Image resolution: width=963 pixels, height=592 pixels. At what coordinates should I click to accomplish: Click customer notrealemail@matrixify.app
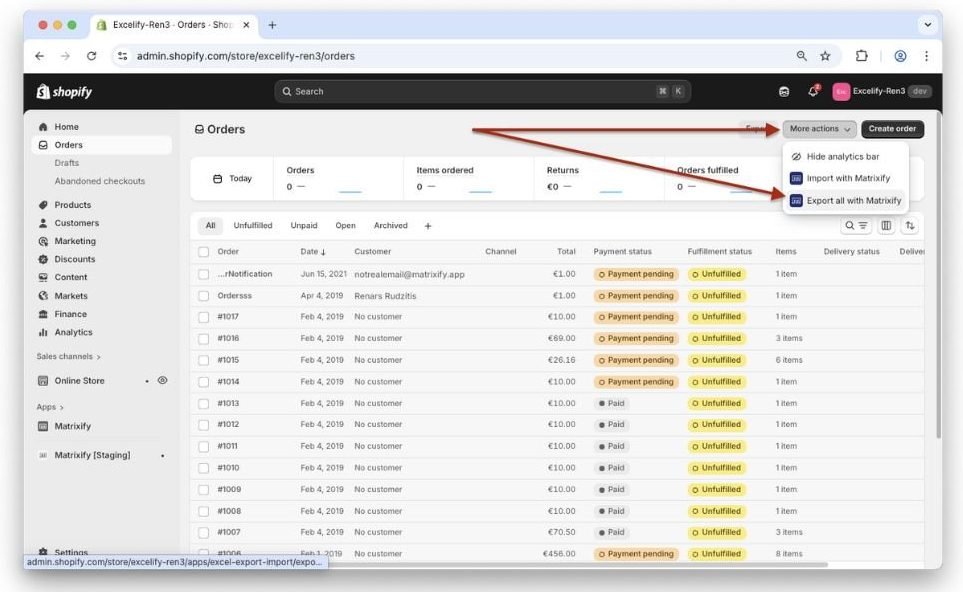pyautogui.click(x=409, y=275)
